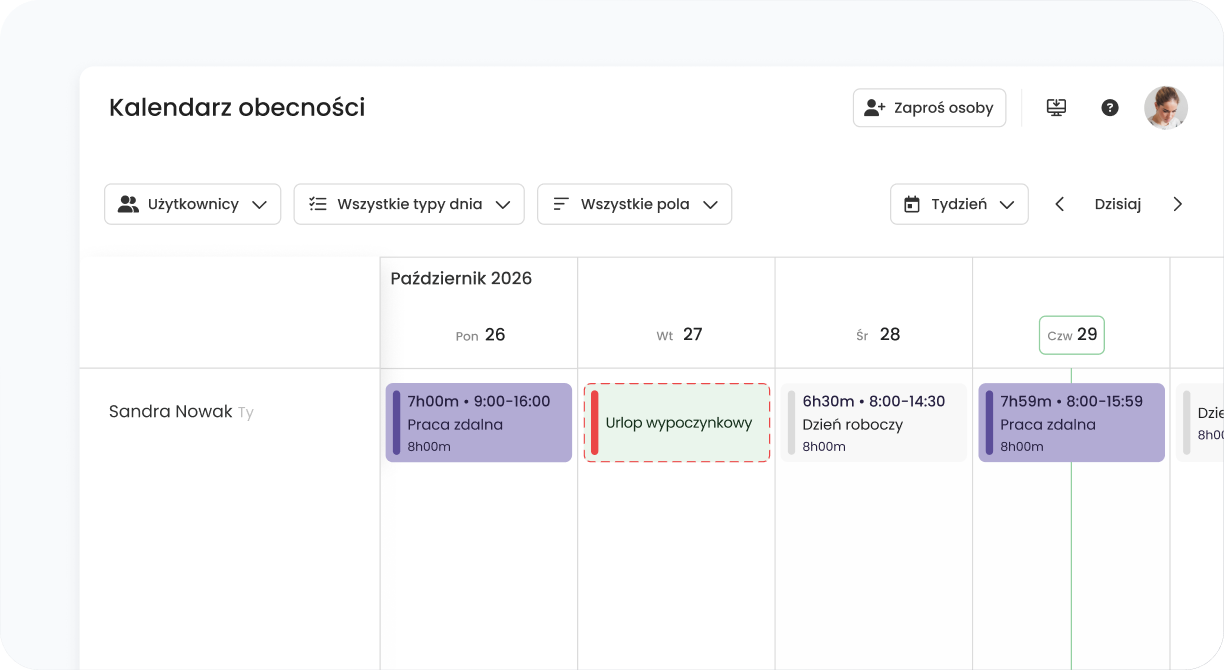Screen dimensions: 1224x671
Task: Click the monitor download icon in header
Action: [1056, 108]
